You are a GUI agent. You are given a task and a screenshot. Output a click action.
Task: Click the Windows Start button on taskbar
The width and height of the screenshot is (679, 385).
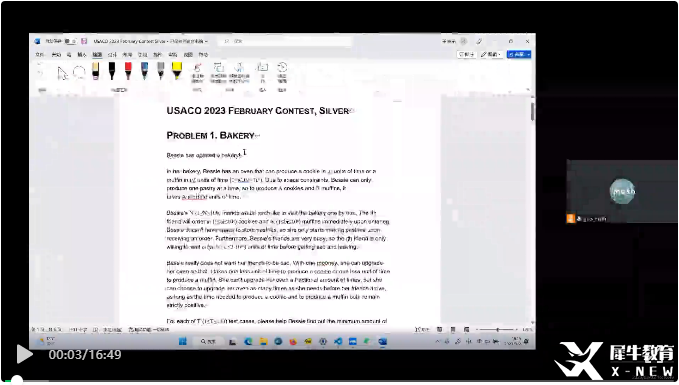pos(183,342)
